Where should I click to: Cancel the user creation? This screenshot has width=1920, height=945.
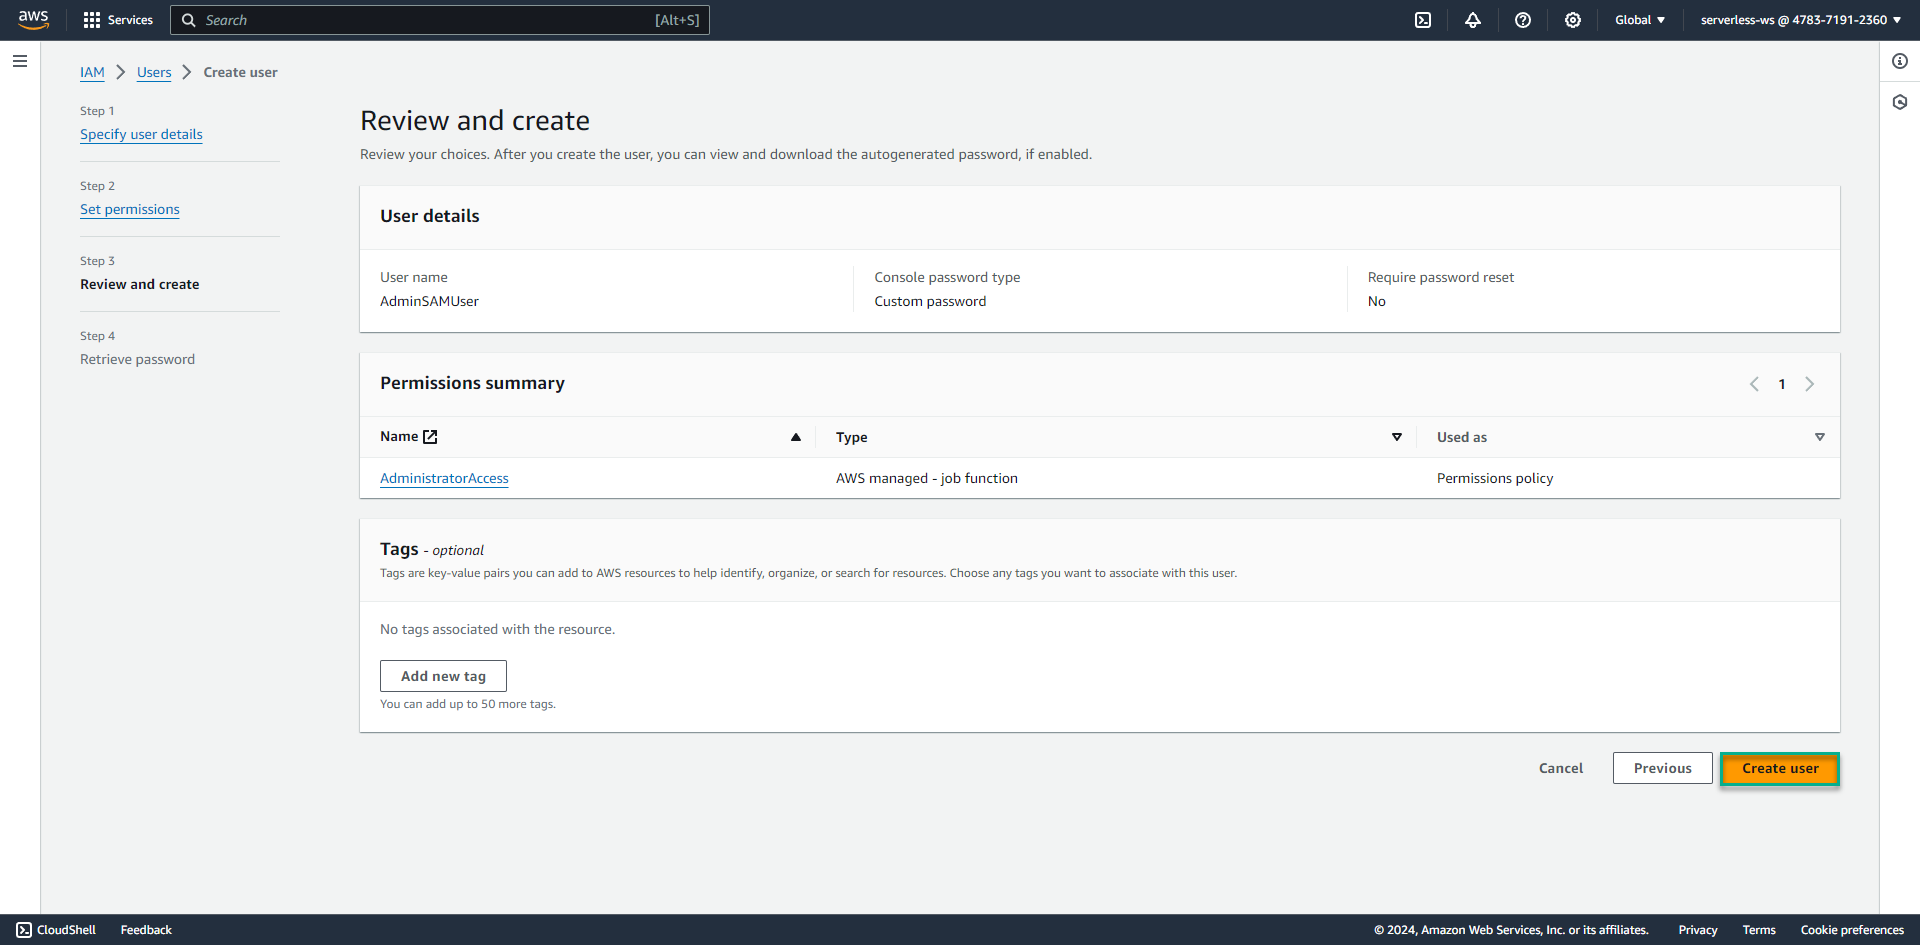1561,768
